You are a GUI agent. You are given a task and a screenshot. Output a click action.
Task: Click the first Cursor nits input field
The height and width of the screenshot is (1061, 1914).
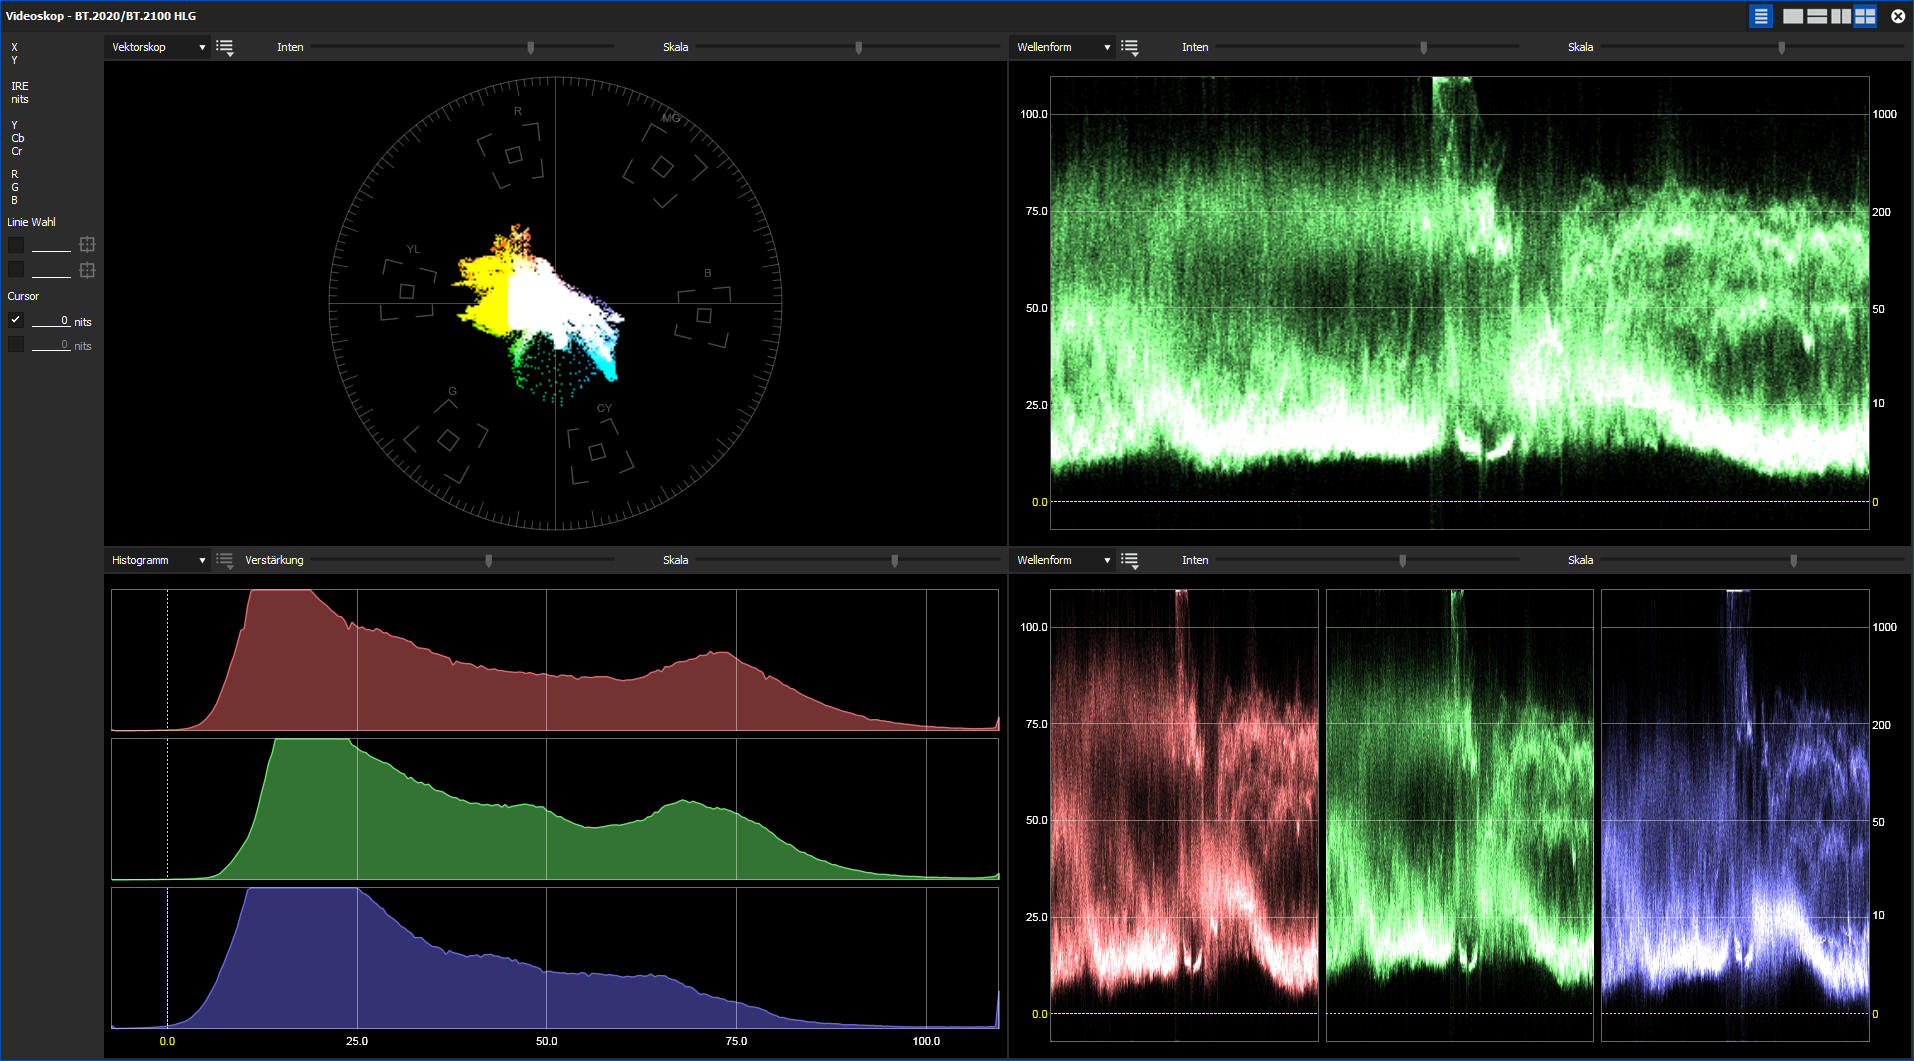pos(52,320)
